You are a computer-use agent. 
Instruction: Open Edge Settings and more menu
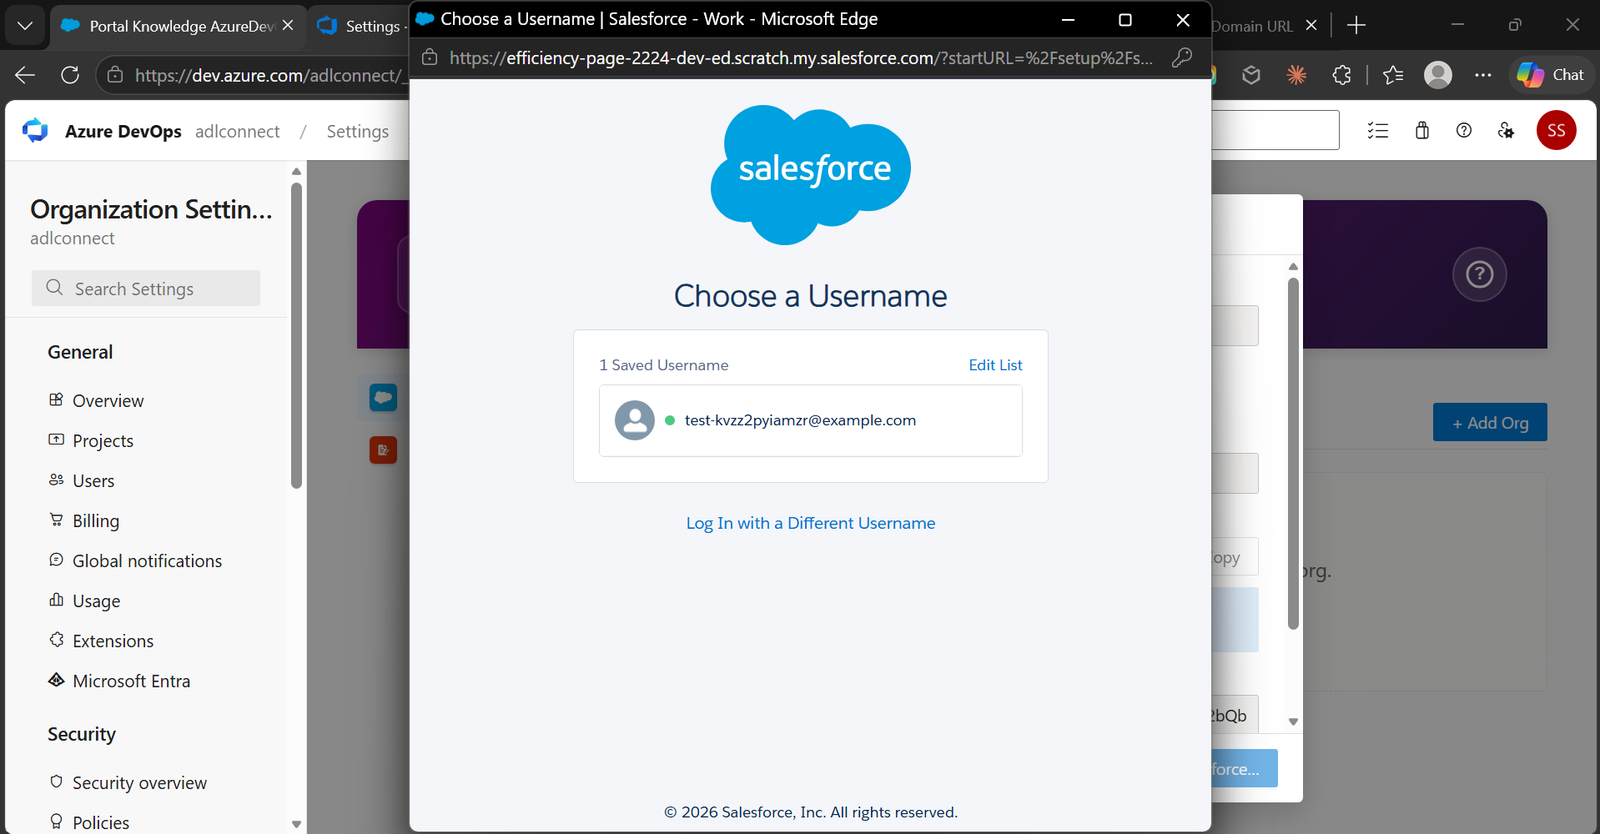pyautogui.click(x=1483, y=75)
